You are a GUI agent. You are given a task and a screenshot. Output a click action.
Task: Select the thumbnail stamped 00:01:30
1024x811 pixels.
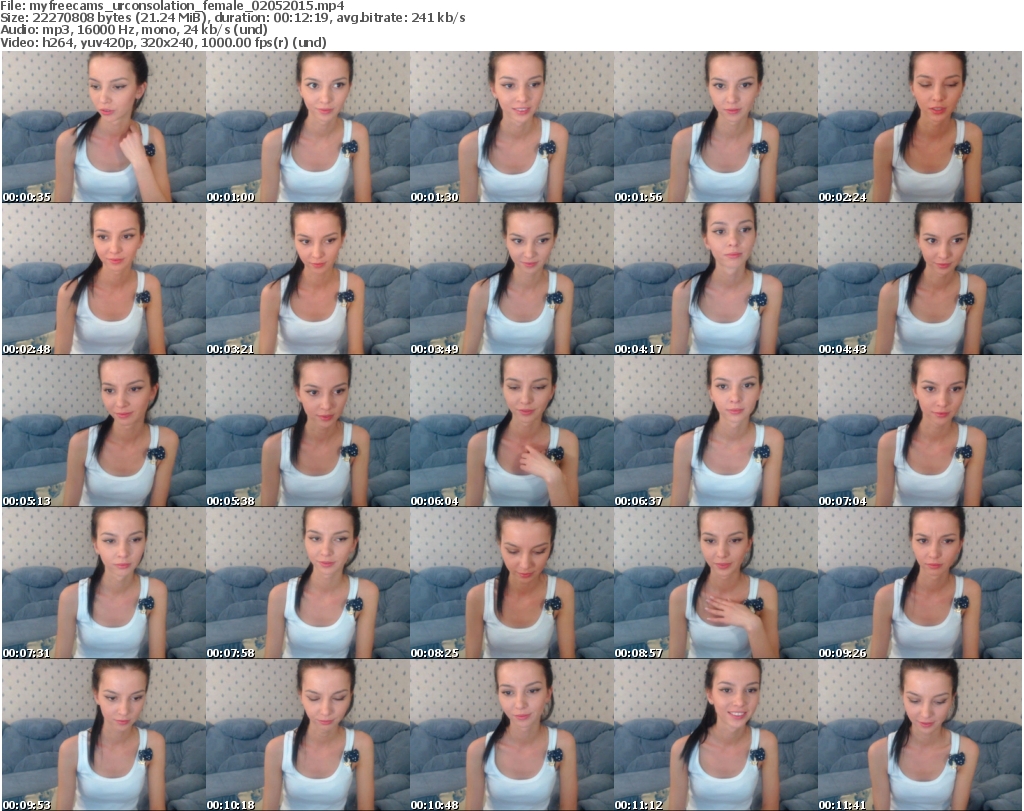click(511, 127)
